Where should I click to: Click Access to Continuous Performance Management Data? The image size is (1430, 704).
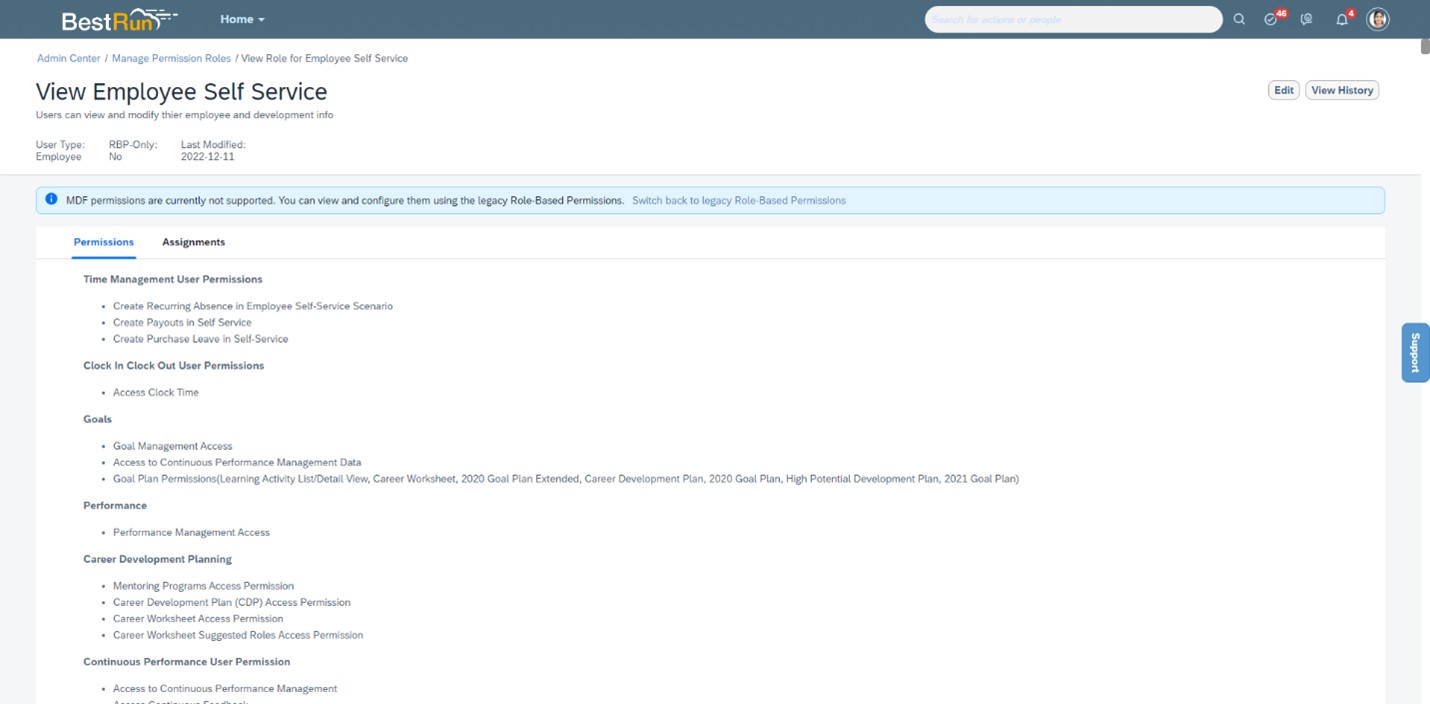click(237, 462)
